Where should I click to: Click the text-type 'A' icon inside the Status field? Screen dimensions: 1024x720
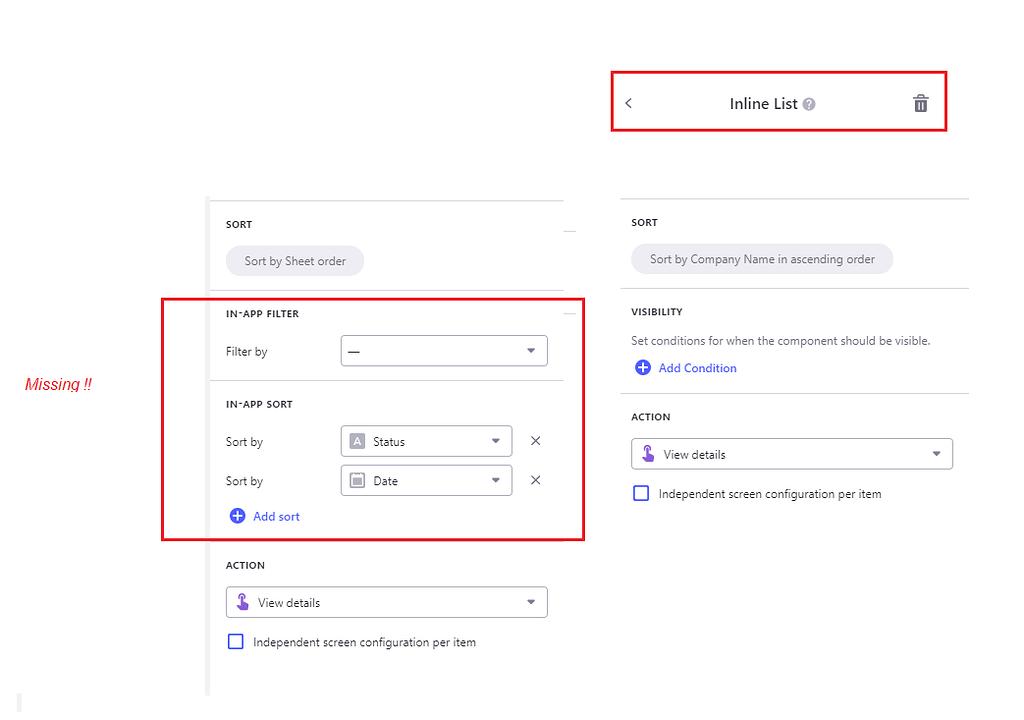pos(359,441)
